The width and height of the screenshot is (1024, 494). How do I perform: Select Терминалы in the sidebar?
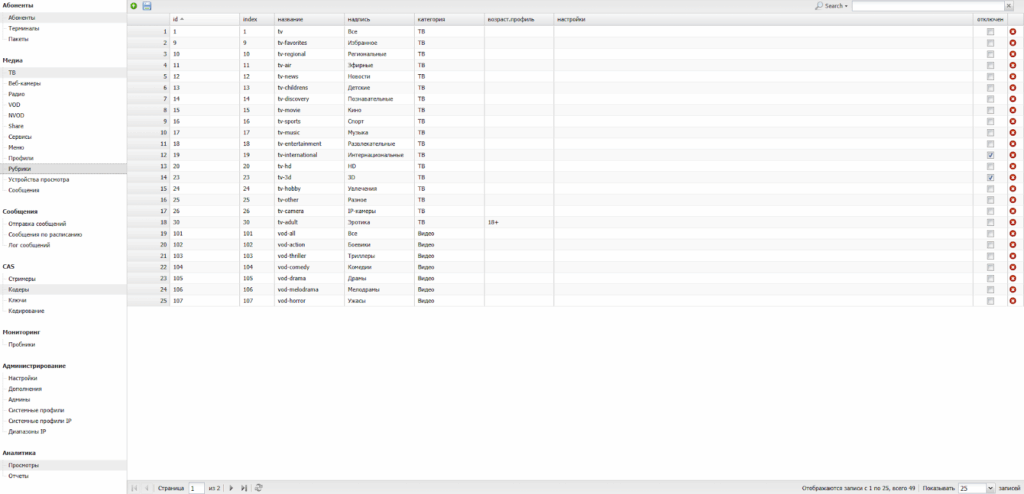pos(24,28)
